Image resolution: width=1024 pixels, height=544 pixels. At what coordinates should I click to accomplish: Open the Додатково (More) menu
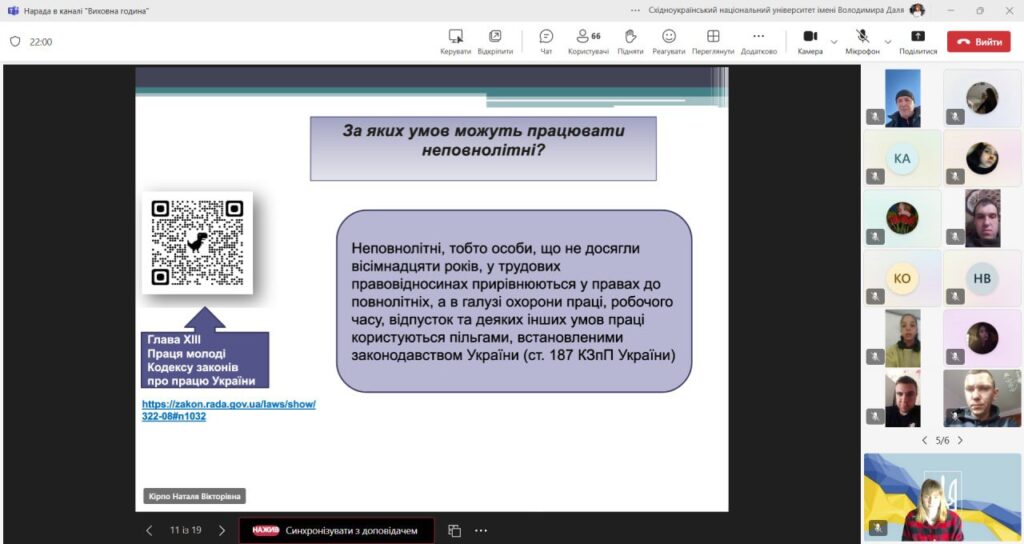758,37
